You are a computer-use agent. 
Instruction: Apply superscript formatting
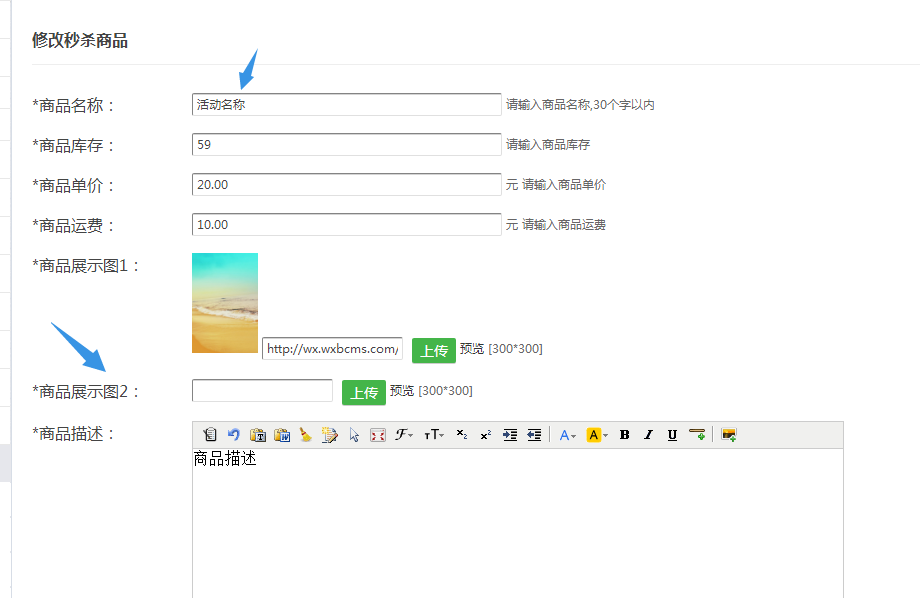tap(486, 435)
